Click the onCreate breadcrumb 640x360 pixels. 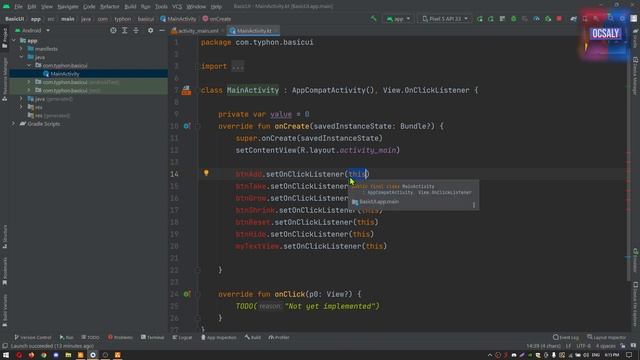pyautogui.click(x=217, y=19)
